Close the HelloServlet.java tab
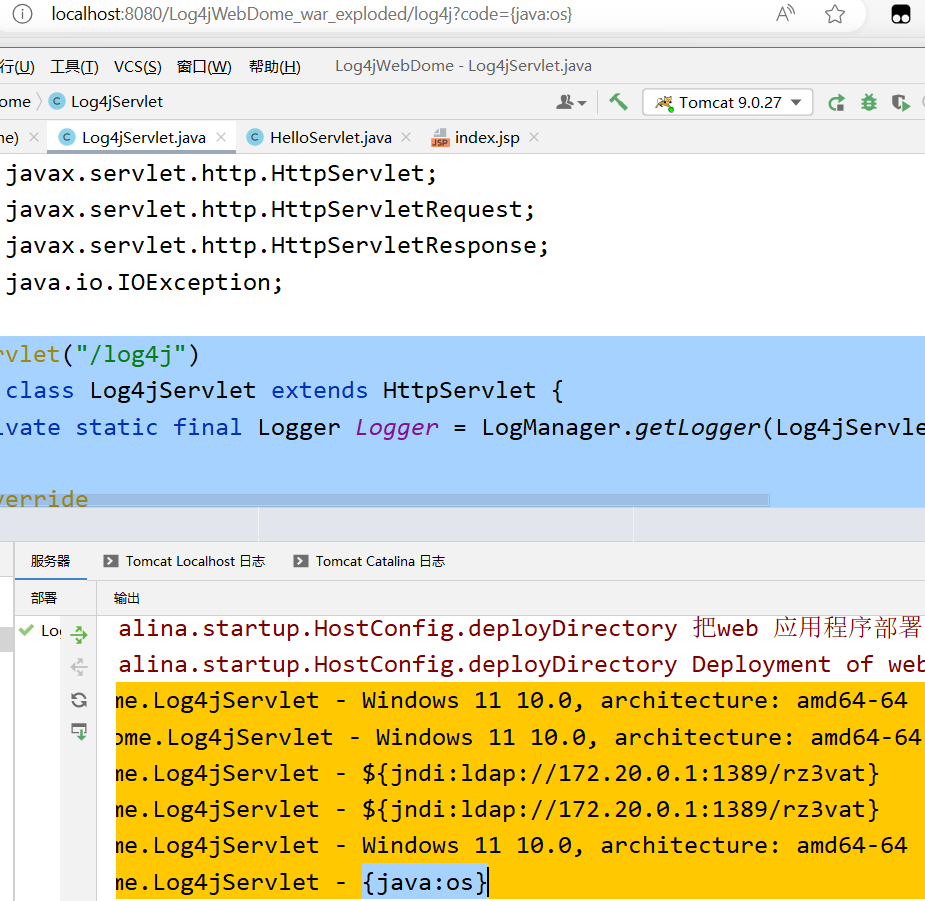Screen dimensions: 925x901 tap(406, 137)
